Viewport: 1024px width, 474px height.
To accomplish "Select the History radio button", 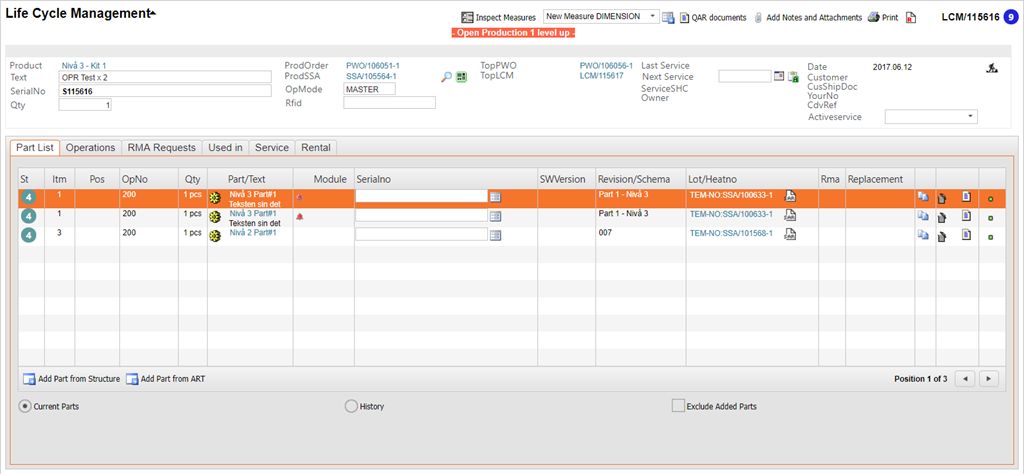I will click(351, 406).
